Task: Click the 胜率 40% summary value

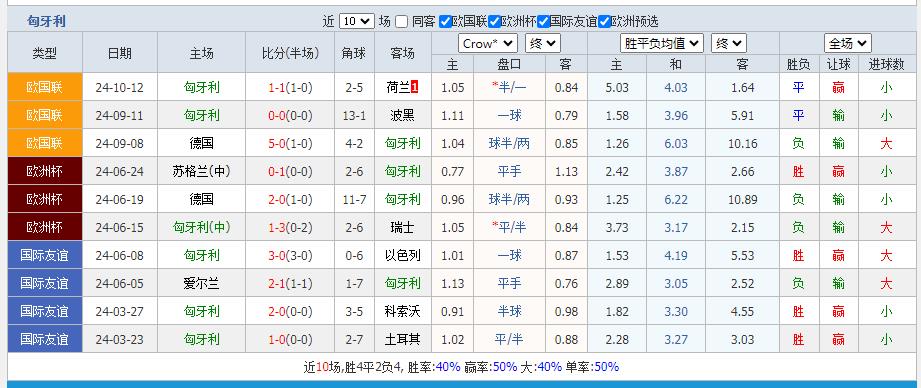Action: pos(448,367)
